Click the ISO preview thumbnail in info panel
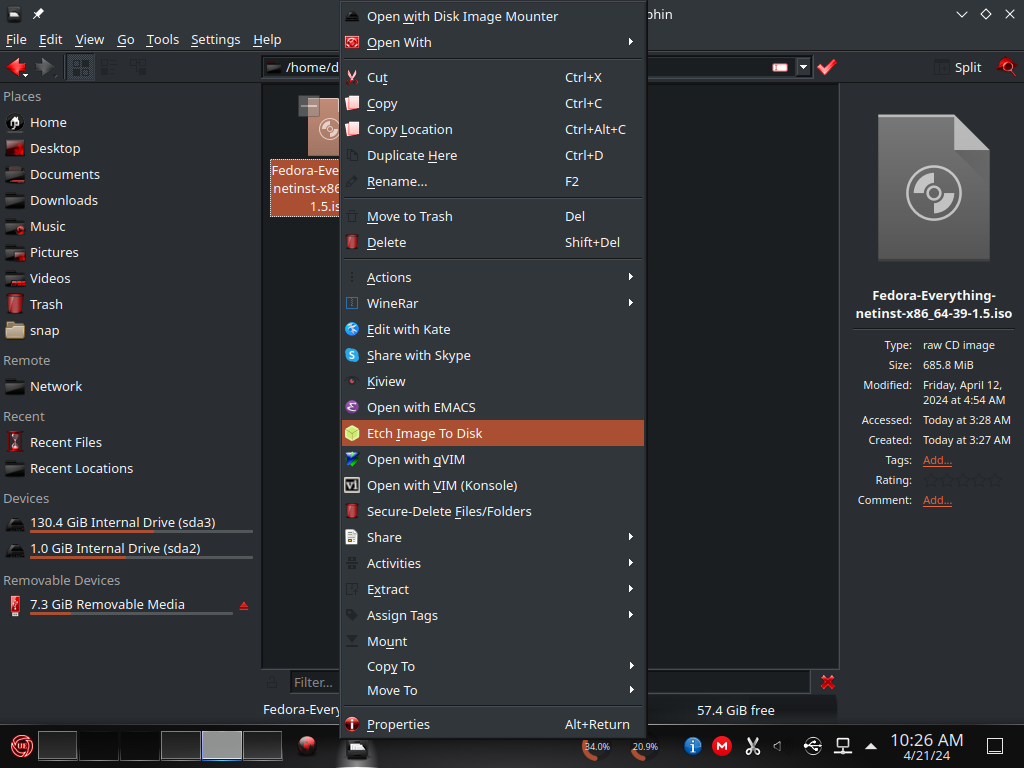Viewport: 1024px width, 768px height. pos(933,188)
